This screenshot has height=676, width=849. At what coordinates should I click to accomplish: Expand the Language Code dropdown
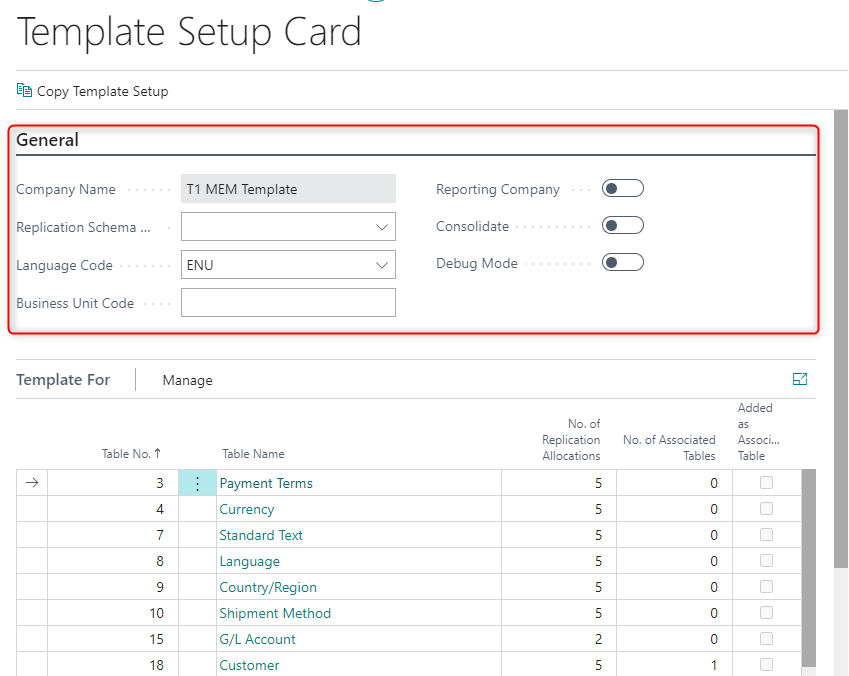coord(383,264)
